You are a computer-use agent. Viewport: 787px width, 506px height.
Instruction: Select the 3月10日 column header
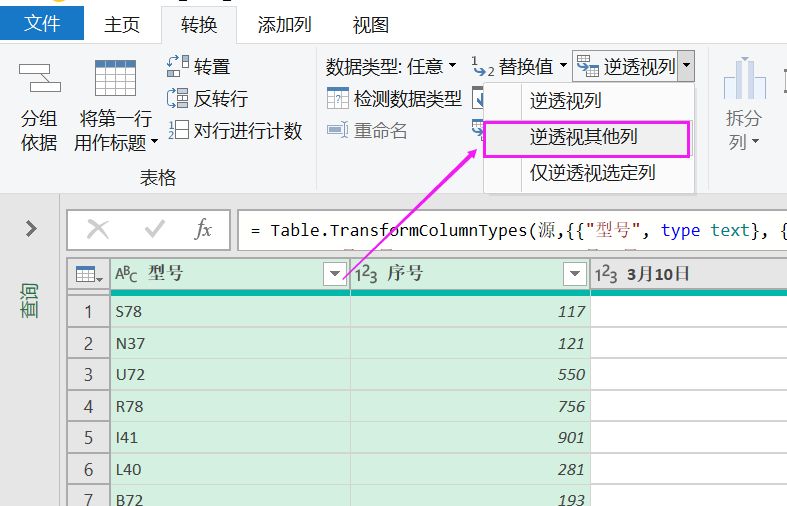coord(689,274)
